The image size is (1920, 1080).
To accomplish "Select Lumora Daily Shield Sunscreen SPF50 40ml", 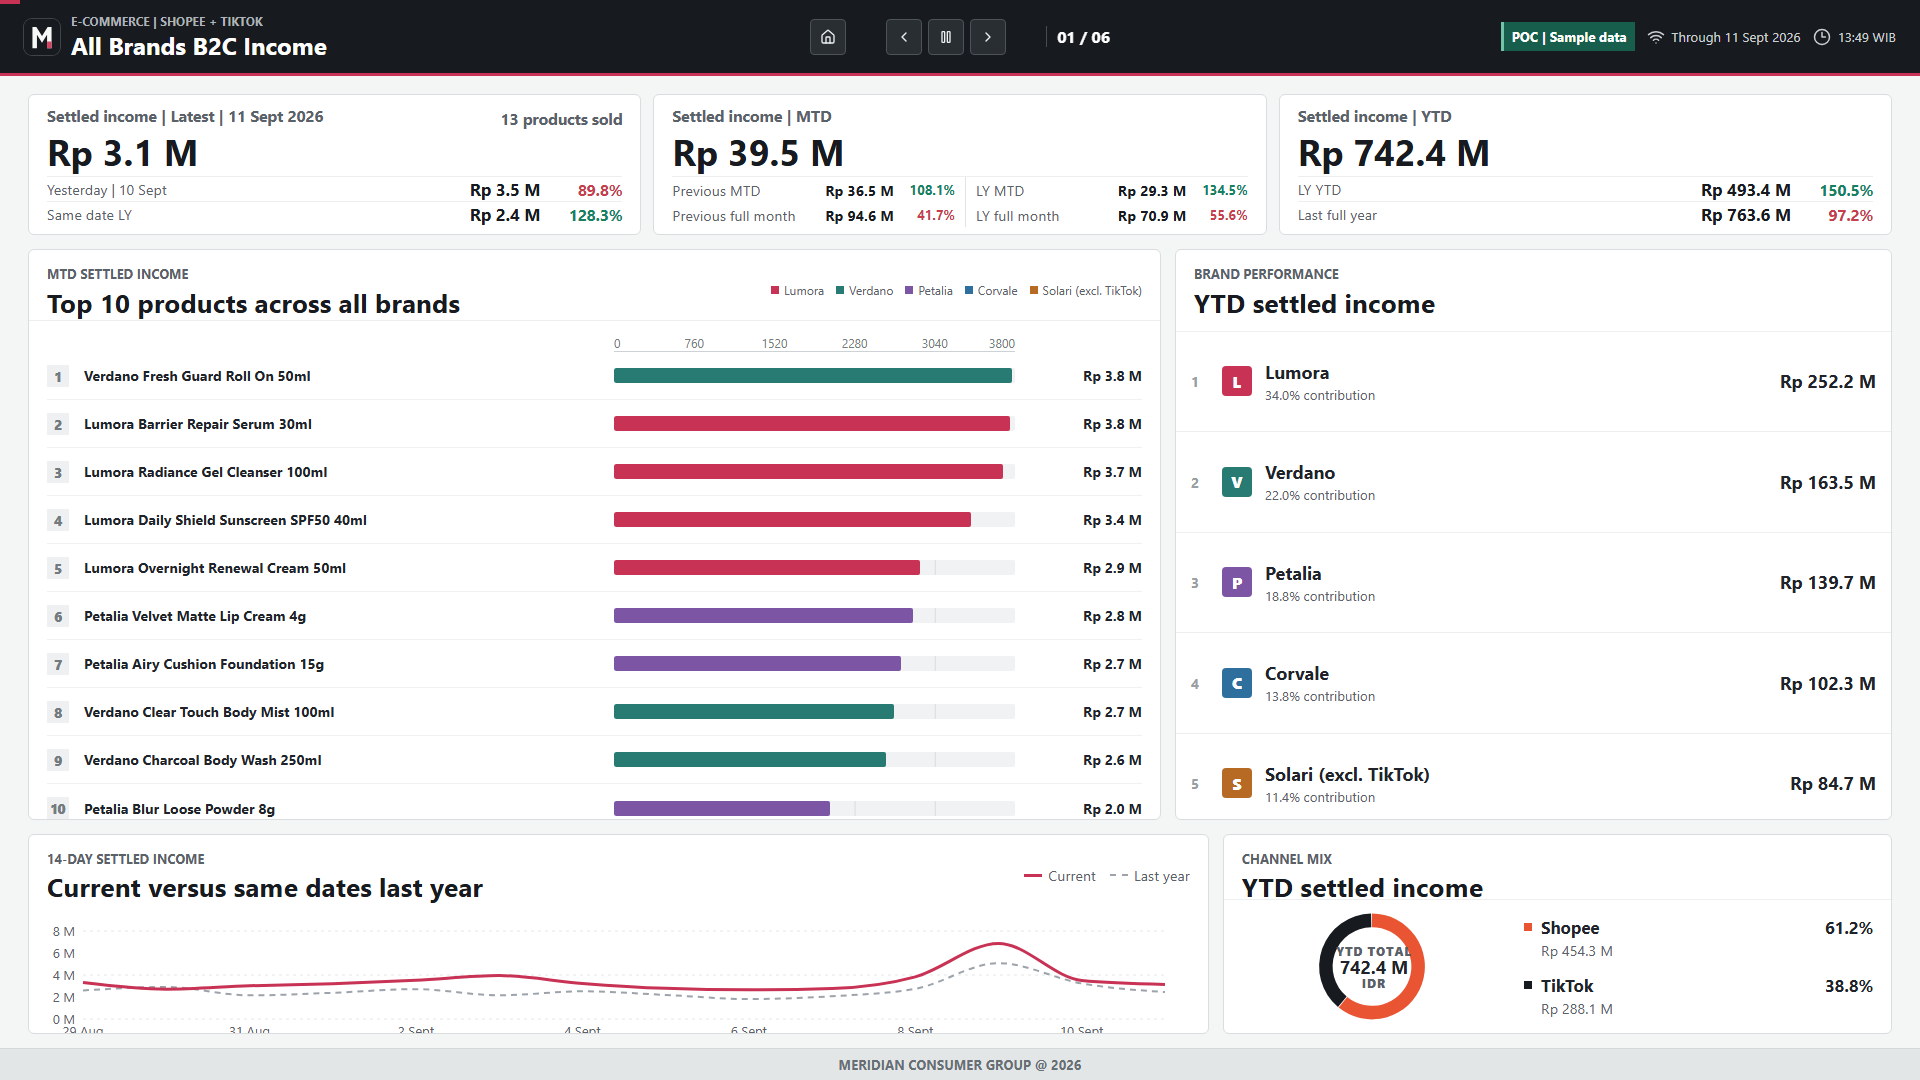I will pos(594,520).
